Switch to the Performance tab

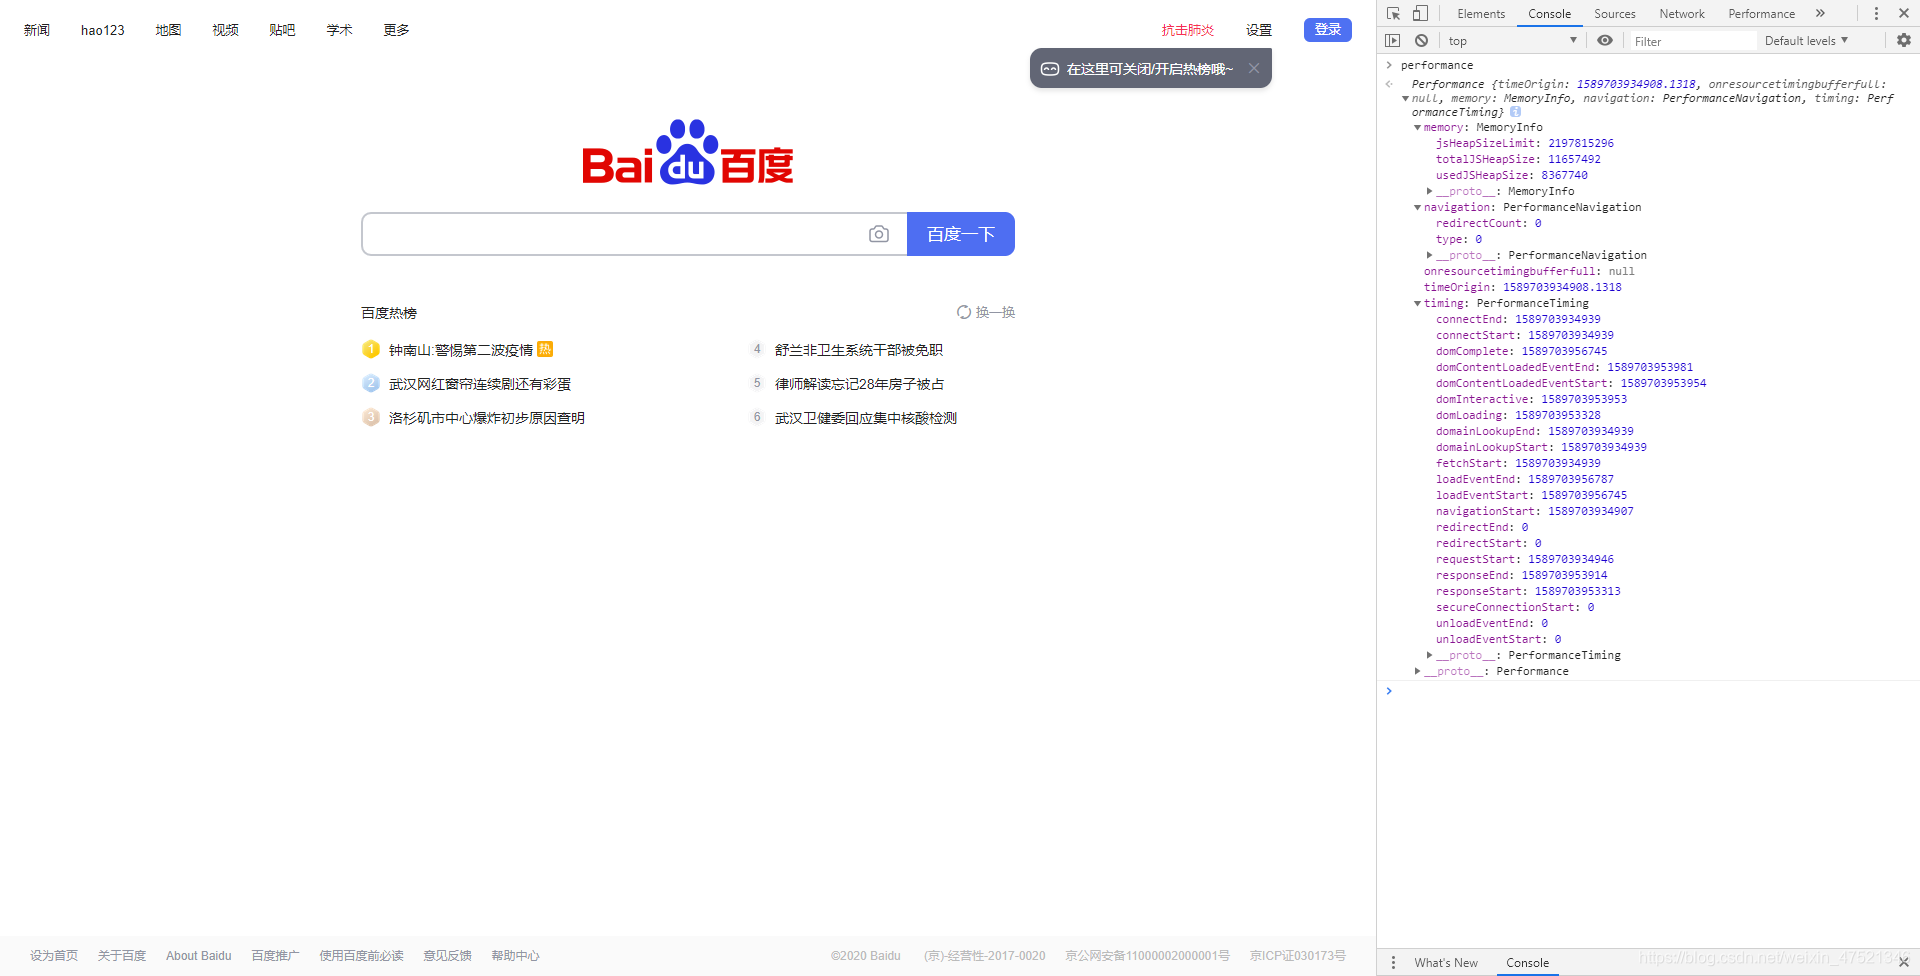[x=1761, y=14]
